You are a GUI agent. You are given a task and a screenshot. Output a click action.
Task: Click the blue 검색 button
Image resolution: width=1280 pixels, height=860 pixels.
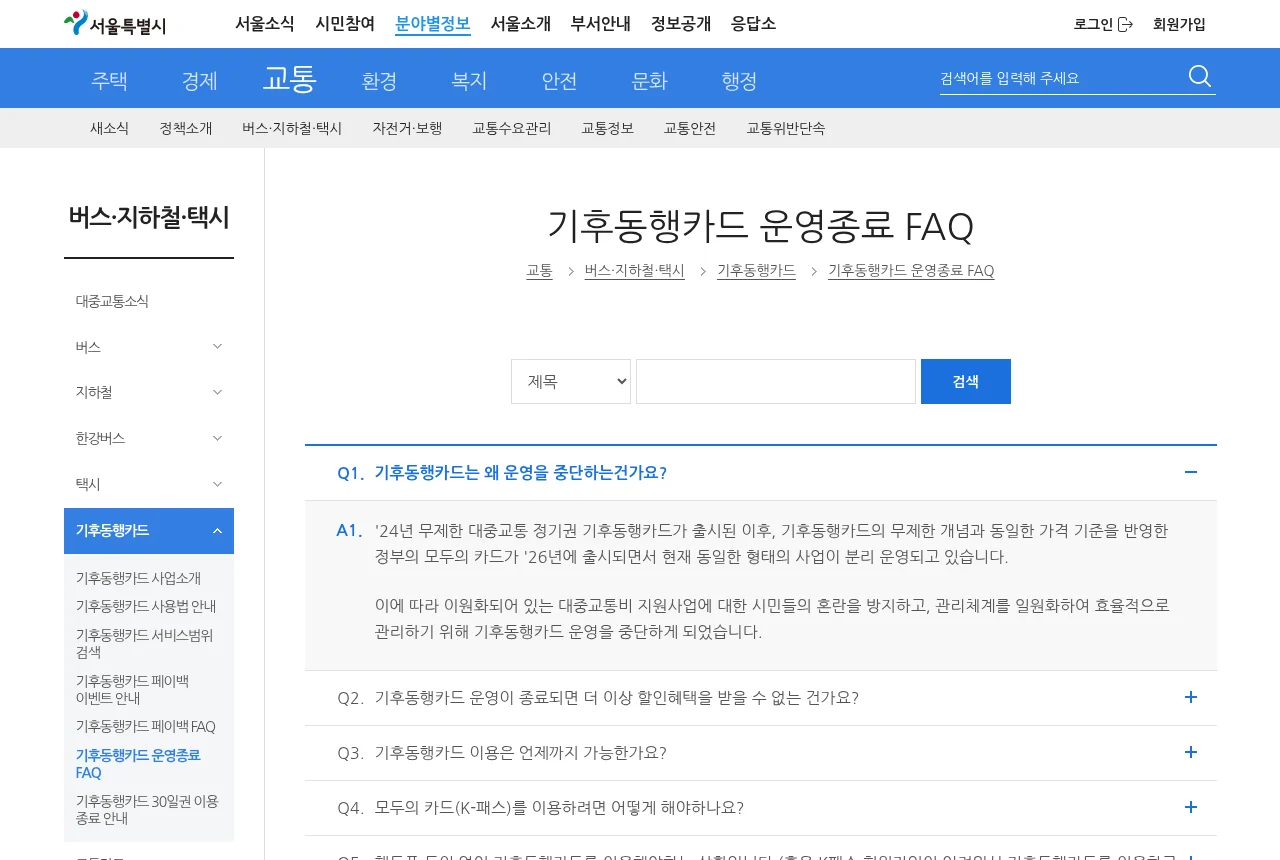point(966,381)
